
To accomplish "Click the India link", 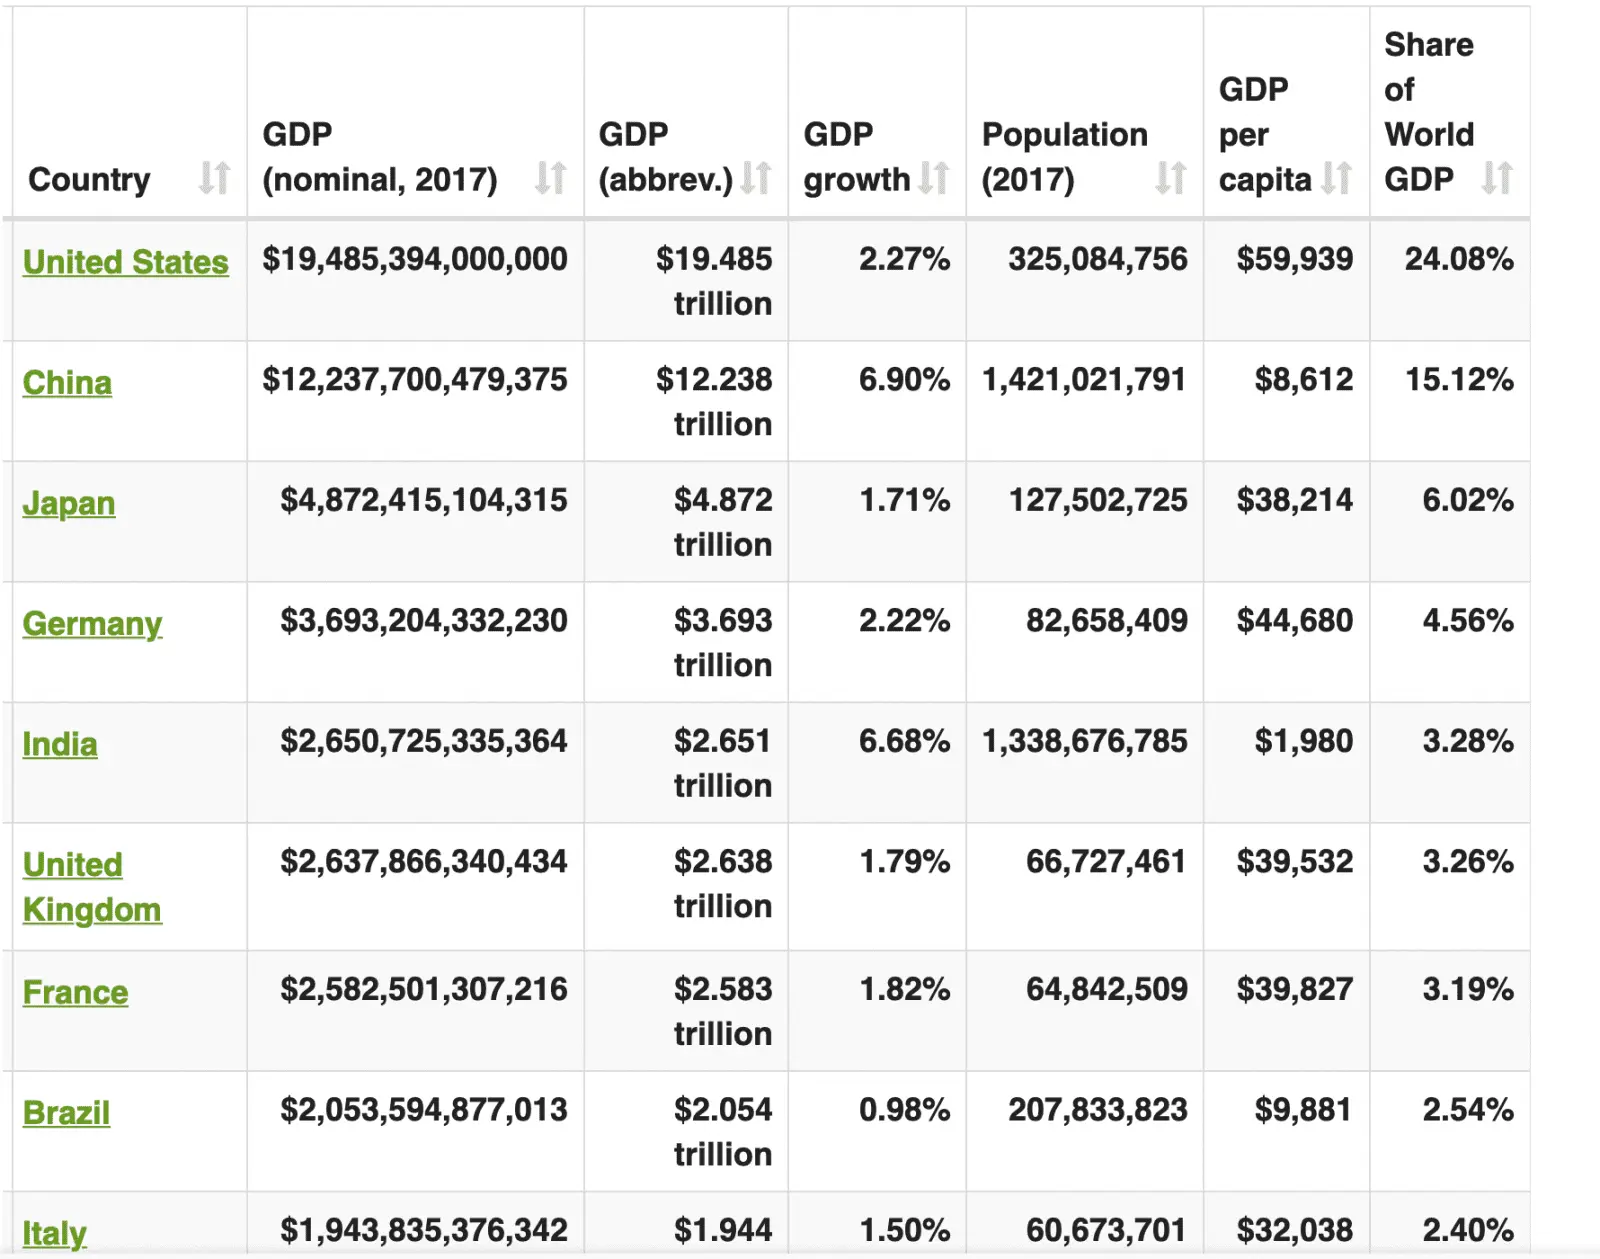I will tap(60, 744).
